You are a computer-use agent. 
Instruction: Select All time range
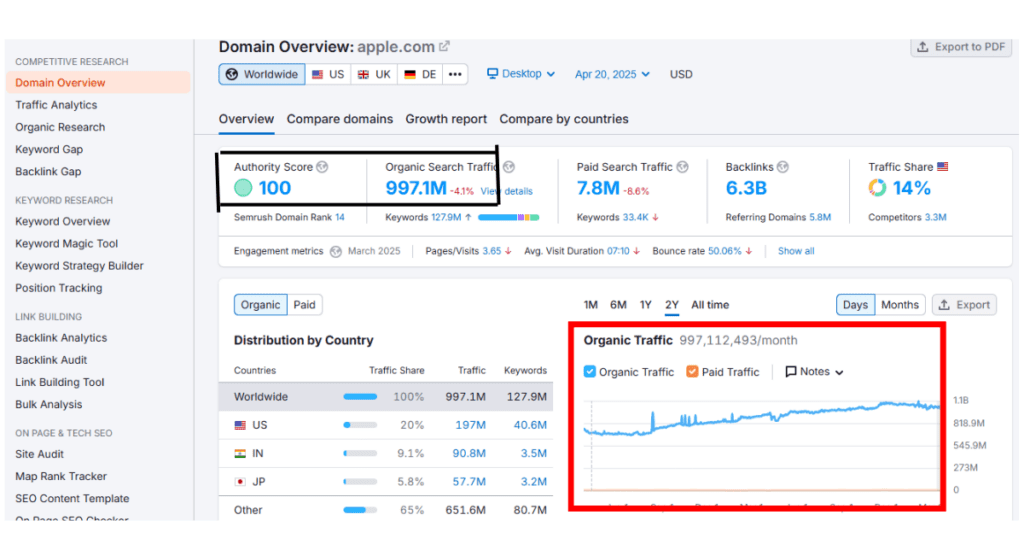[x=710, y=305]
